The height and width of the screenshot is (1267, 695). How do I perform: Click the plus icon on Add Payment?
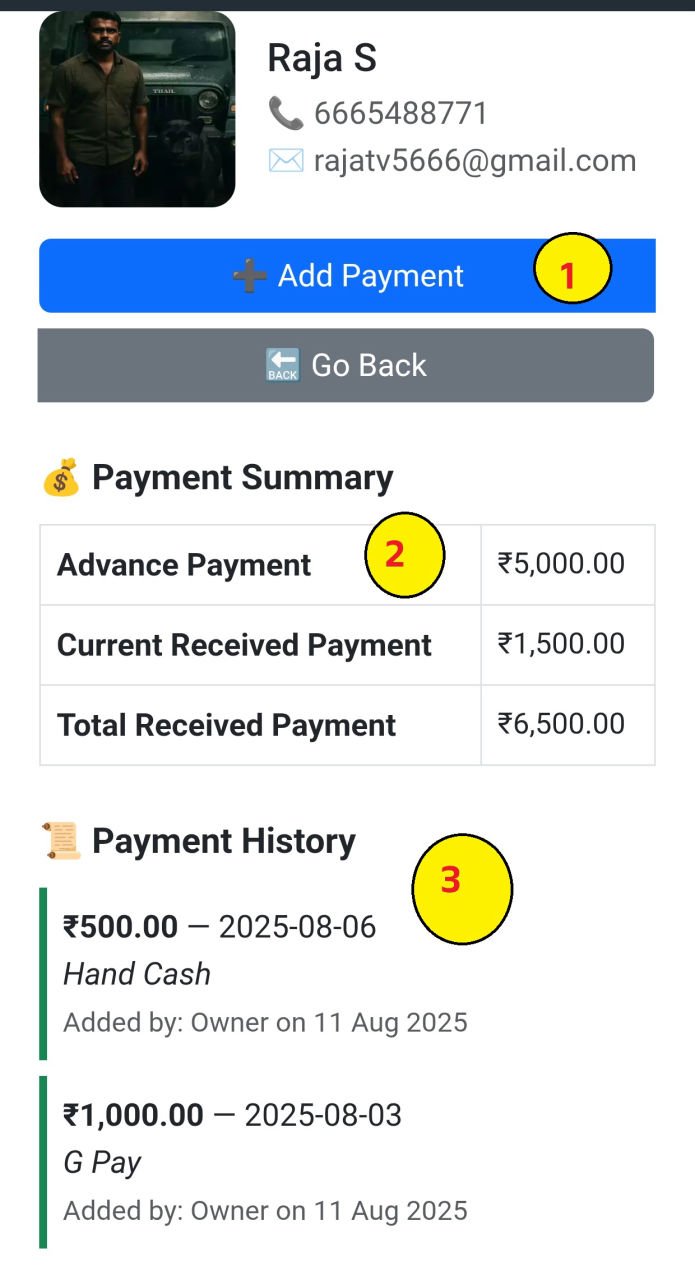249,276
